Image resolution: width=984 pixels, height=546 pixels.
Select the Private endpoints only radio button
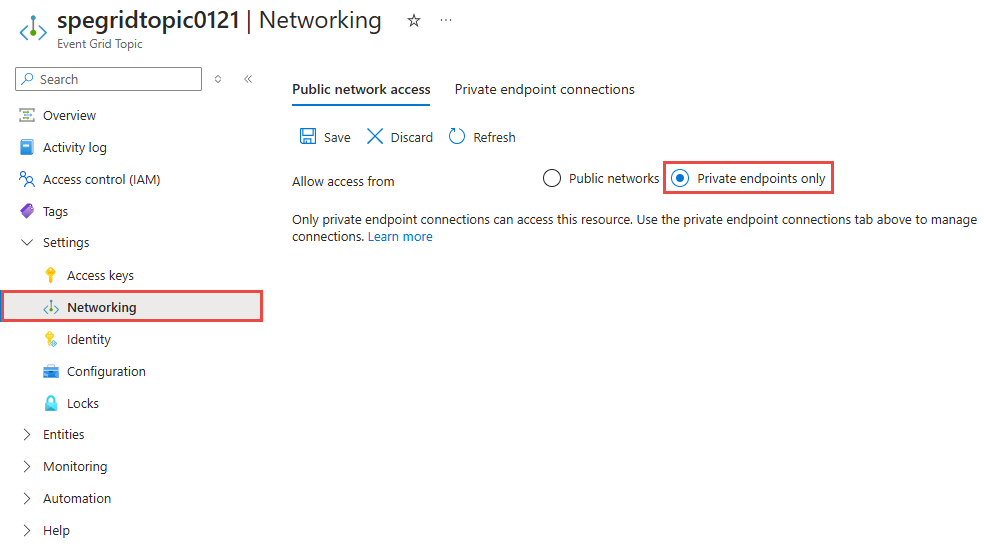(x=680, y=179)
